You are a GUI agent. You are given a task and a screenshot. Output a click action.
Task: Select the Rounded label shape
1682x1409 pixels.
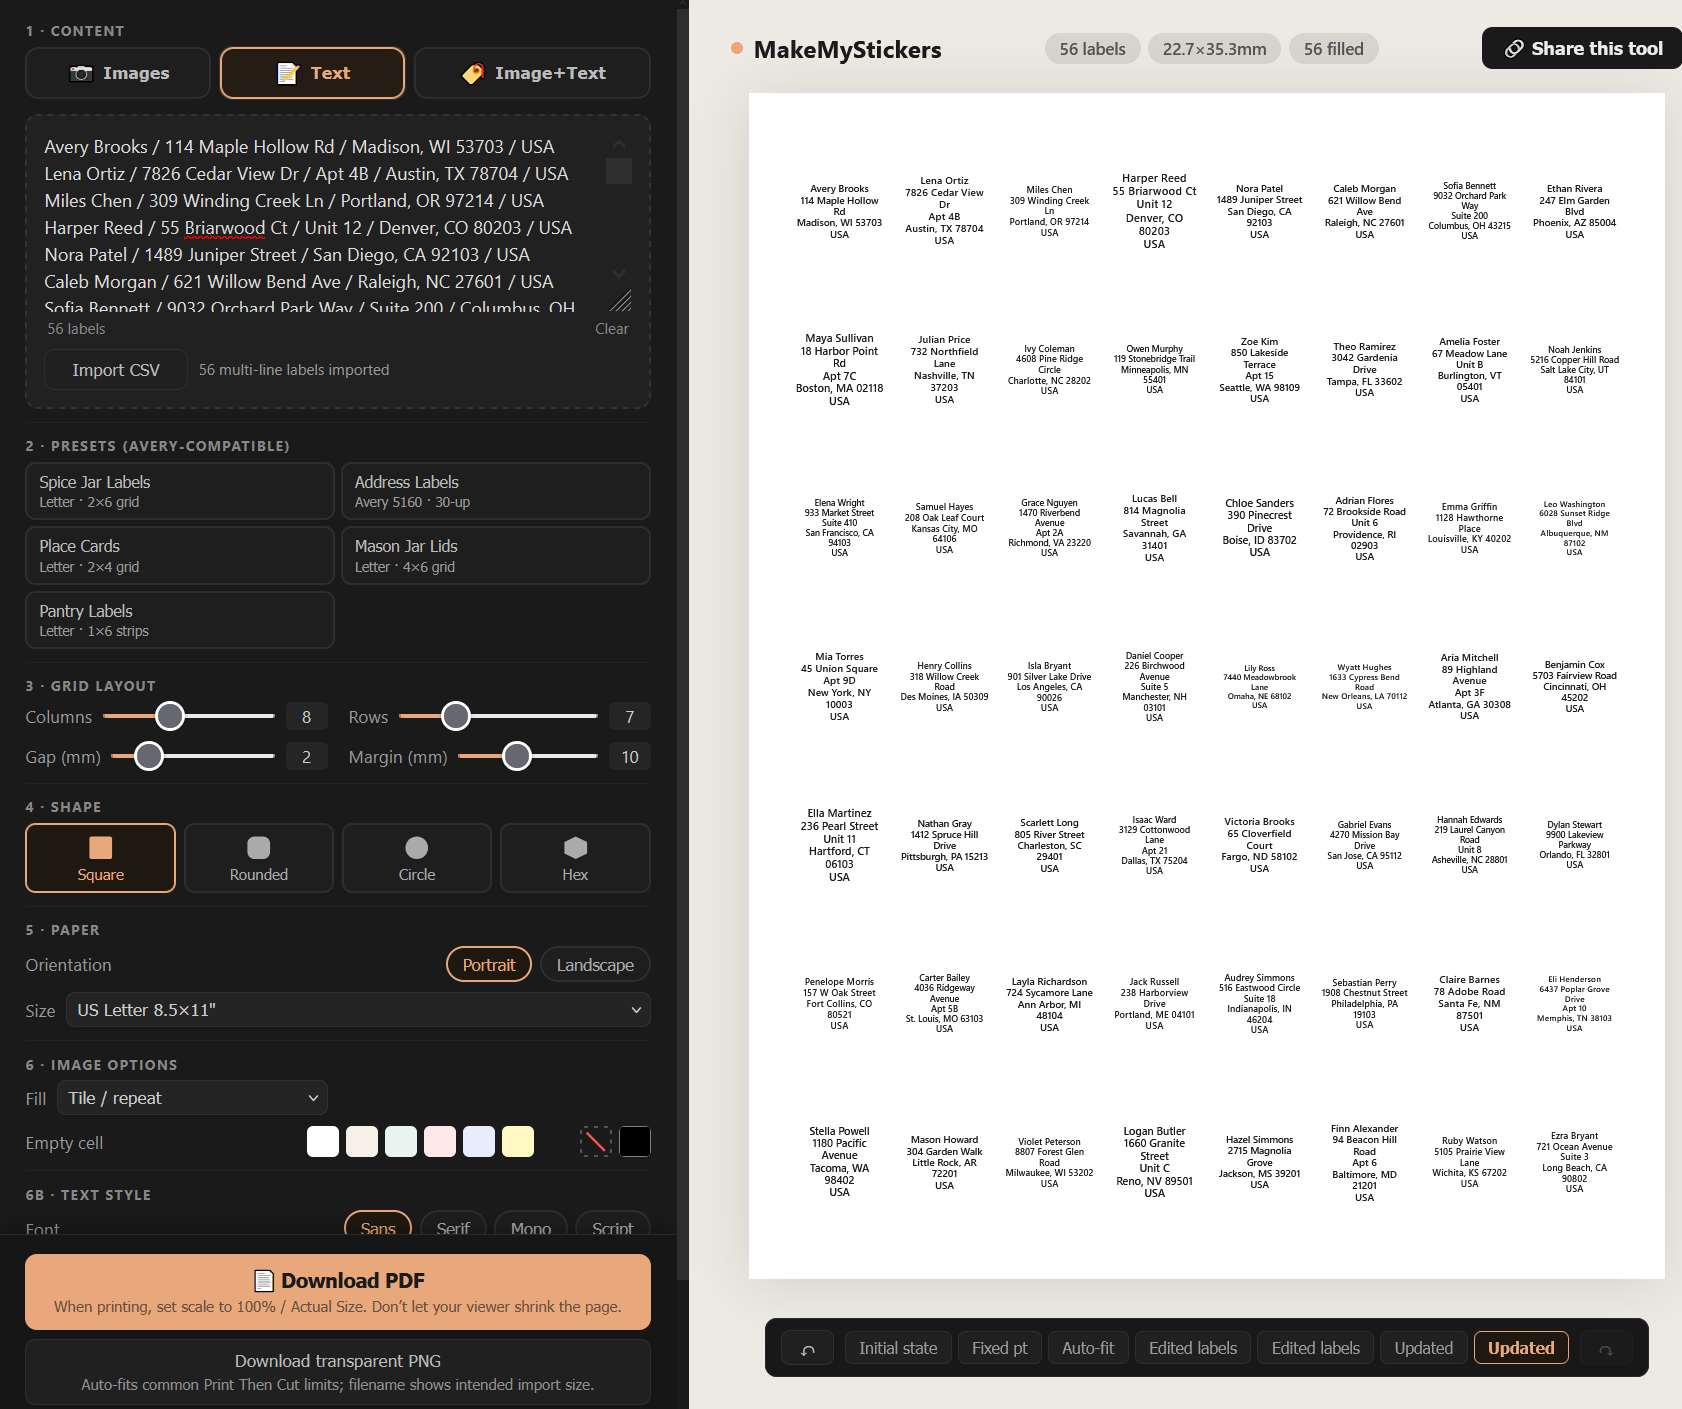pyautogui.click(x=259, y=858)
